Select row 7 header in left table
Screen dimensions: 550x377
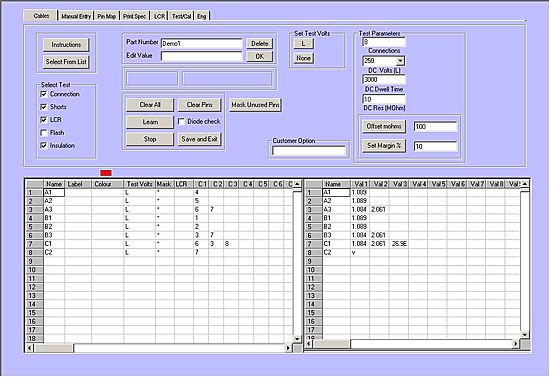(x=35, y=244)
